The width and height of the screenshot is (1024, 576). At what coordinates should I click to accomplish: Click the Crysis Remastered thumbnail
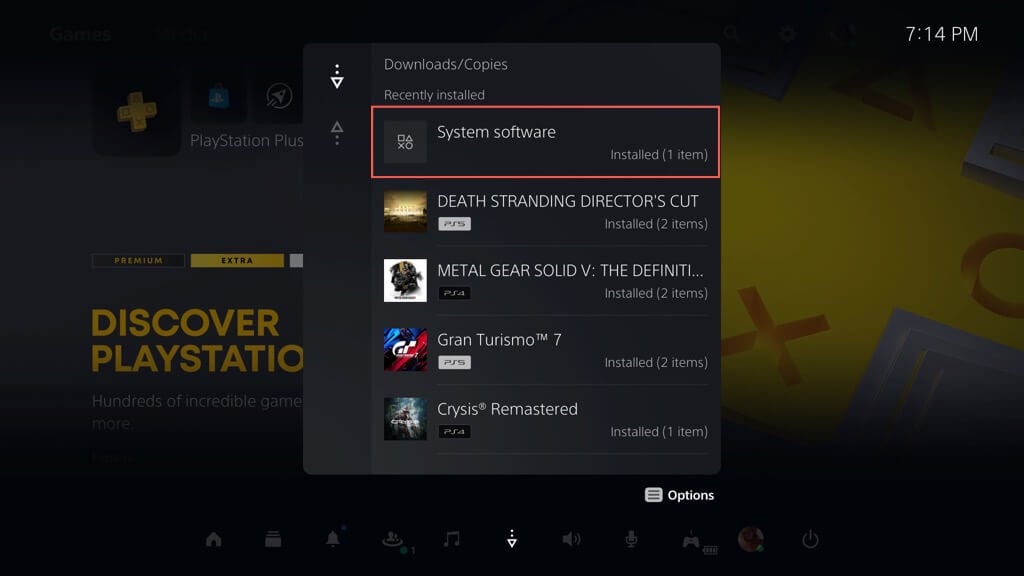[405, 419]
